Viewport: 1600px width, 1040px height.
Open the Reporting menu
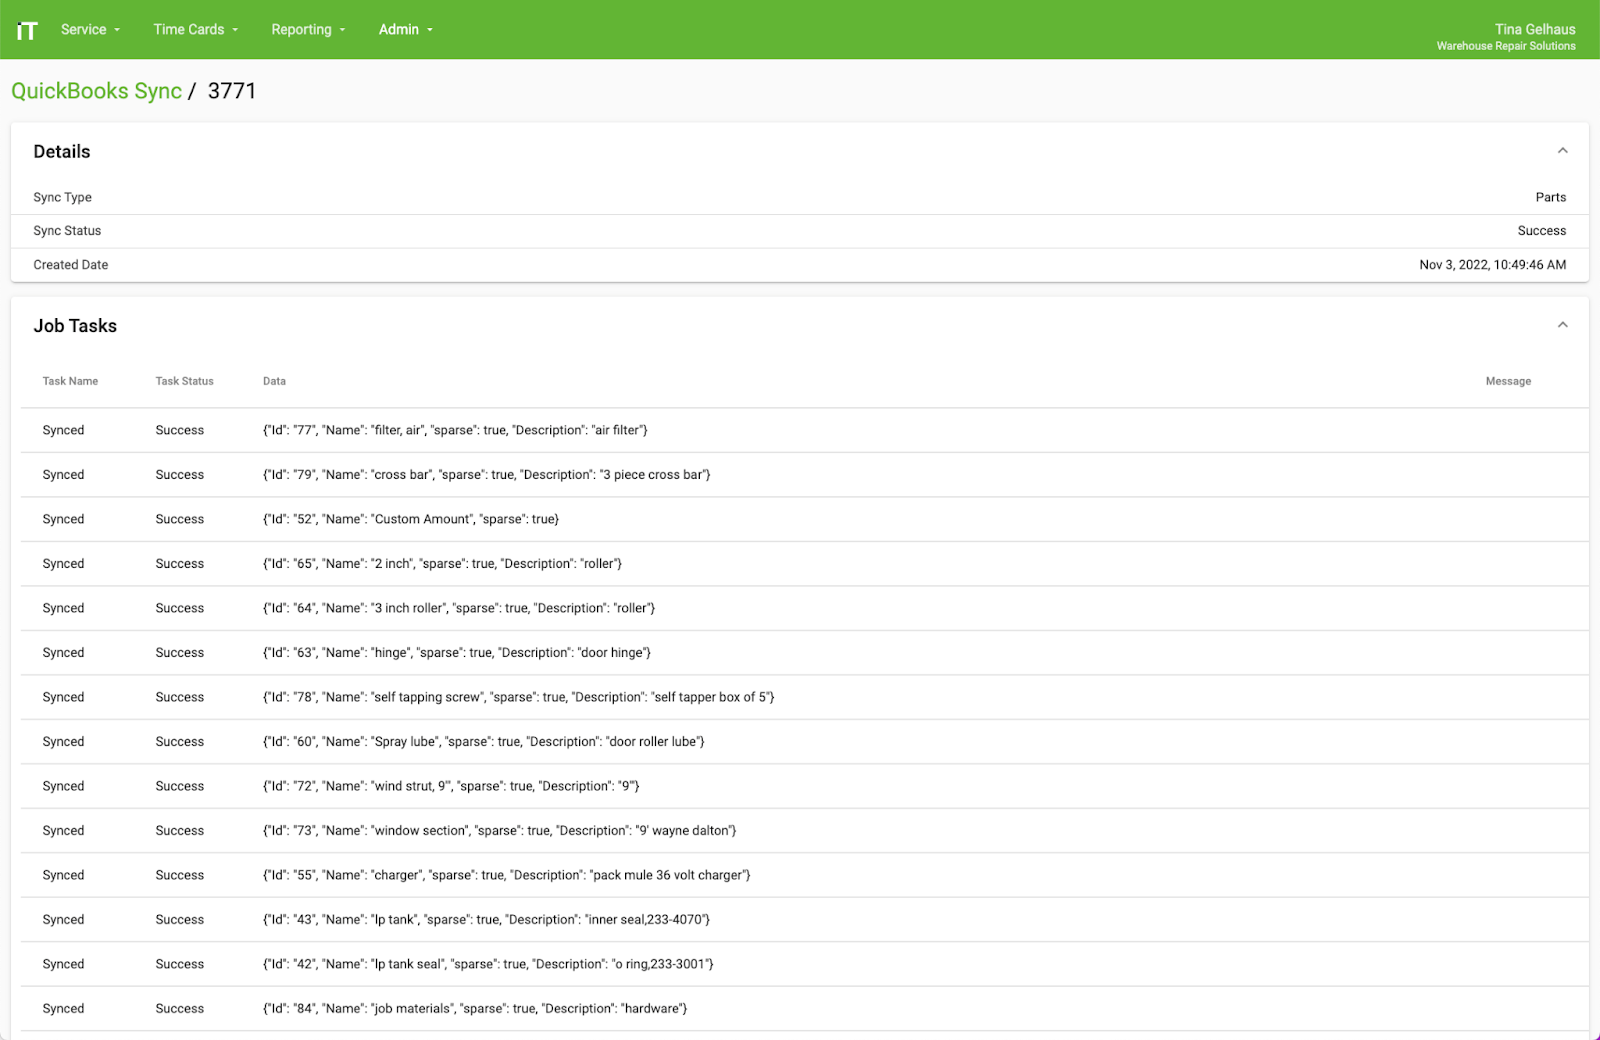(x=308, y=30)
